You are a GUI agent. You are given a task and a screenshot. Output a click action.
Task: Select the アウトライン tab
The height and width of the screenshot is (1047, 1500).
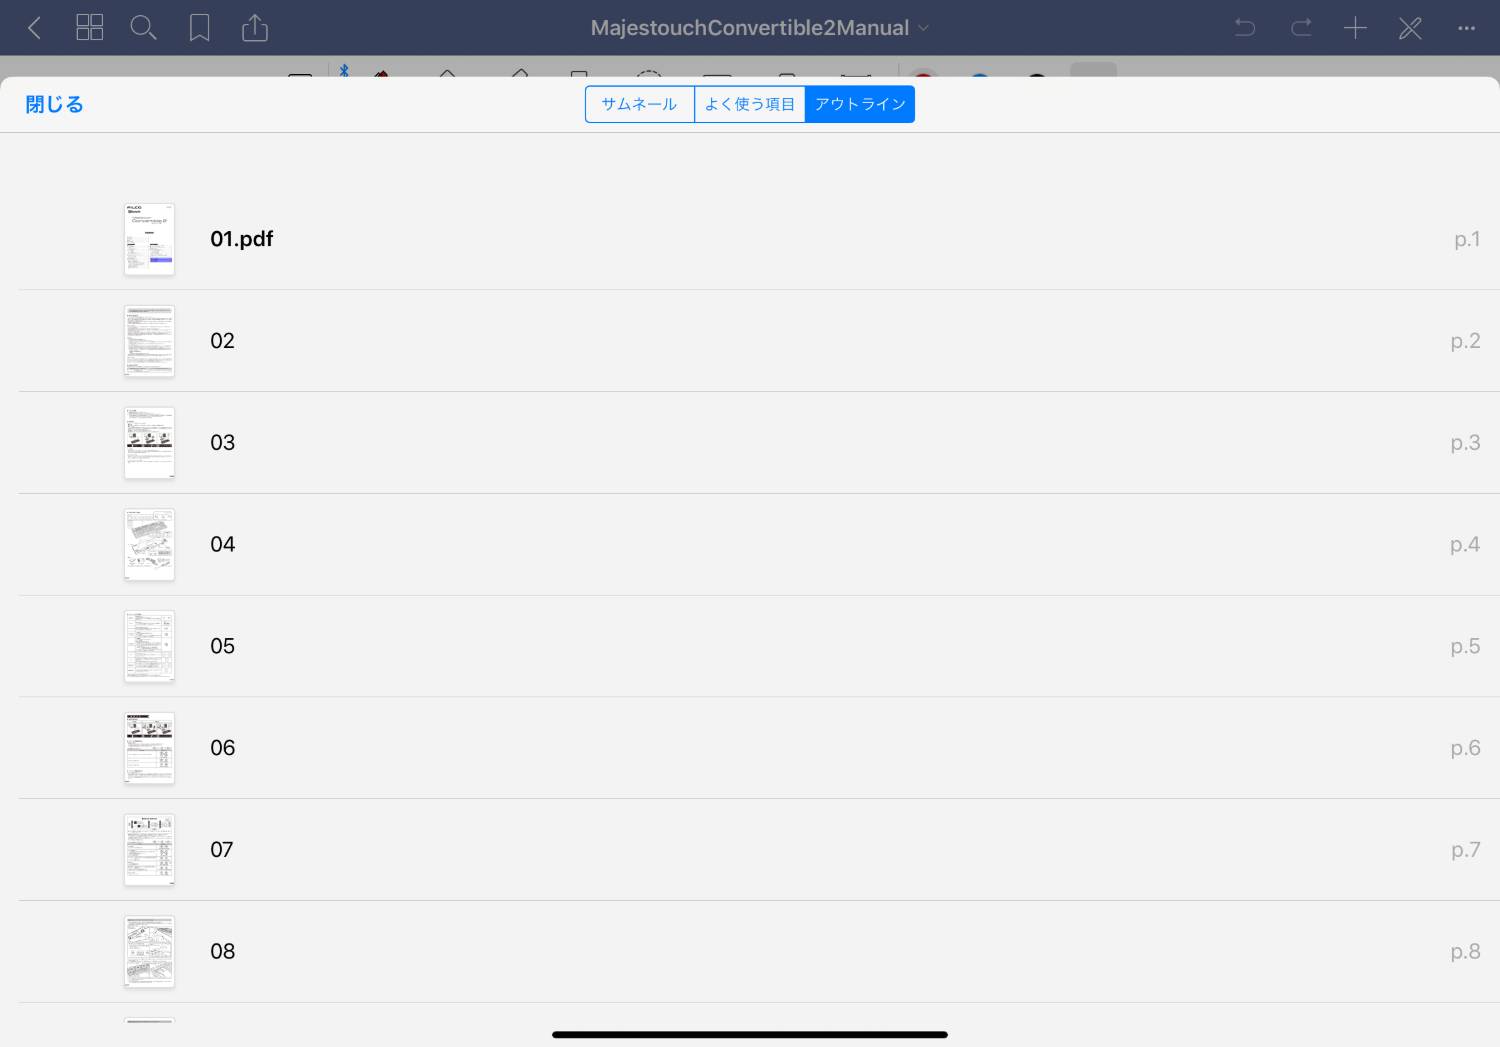tap(860, 104)
